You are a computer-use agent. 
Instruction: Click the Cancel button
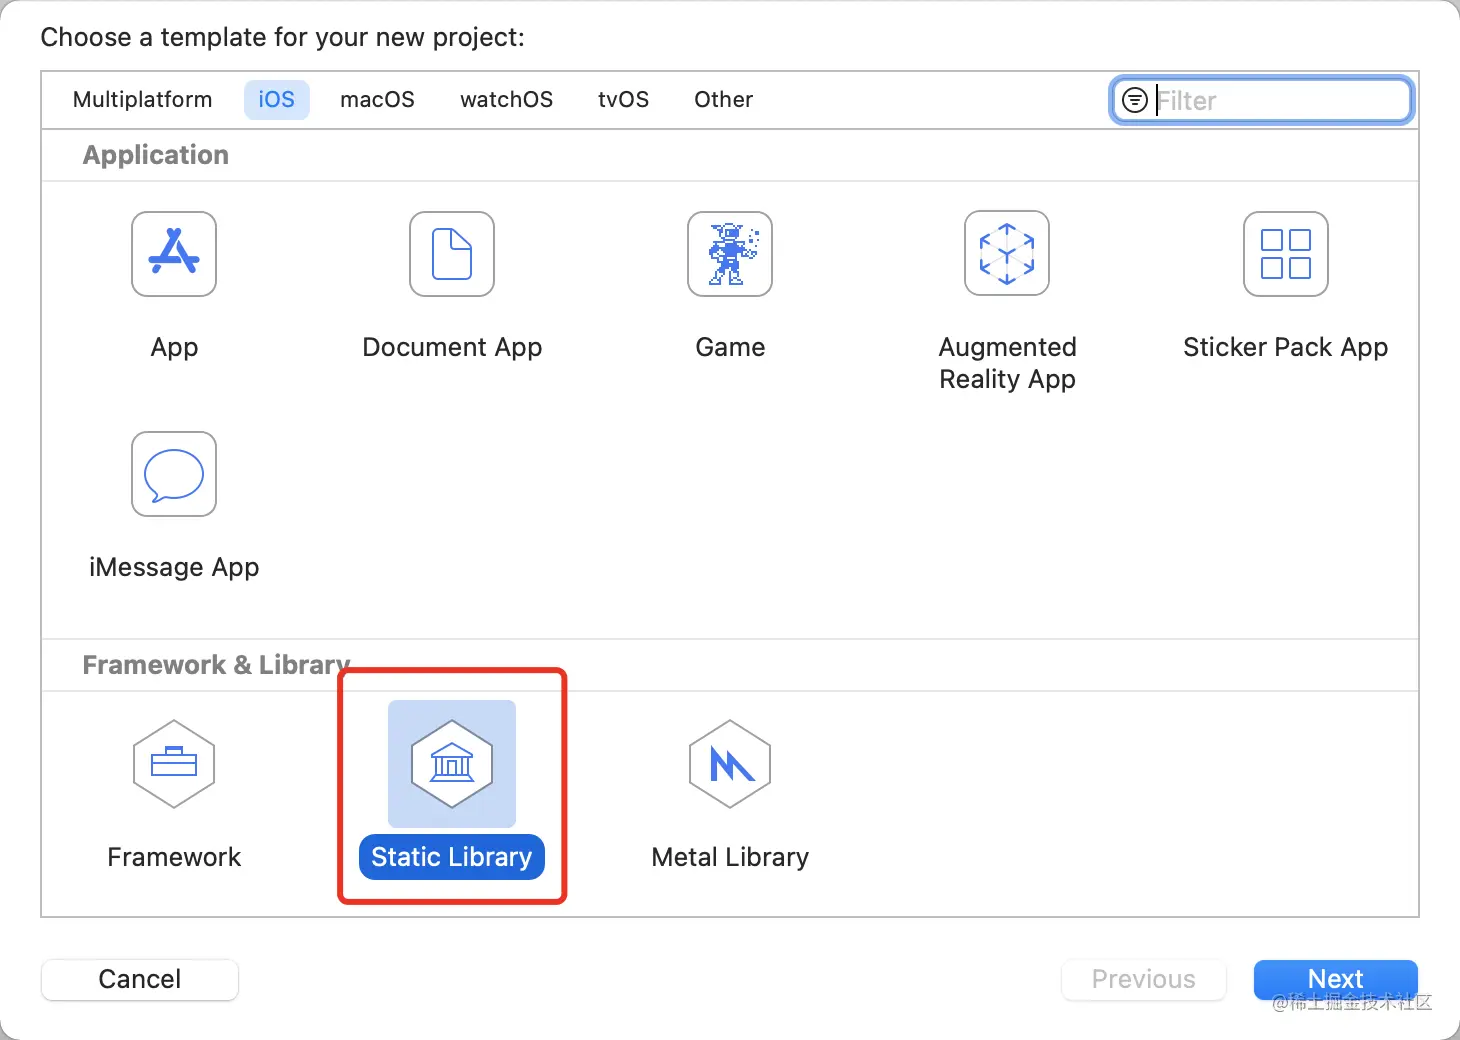[140, 979]
